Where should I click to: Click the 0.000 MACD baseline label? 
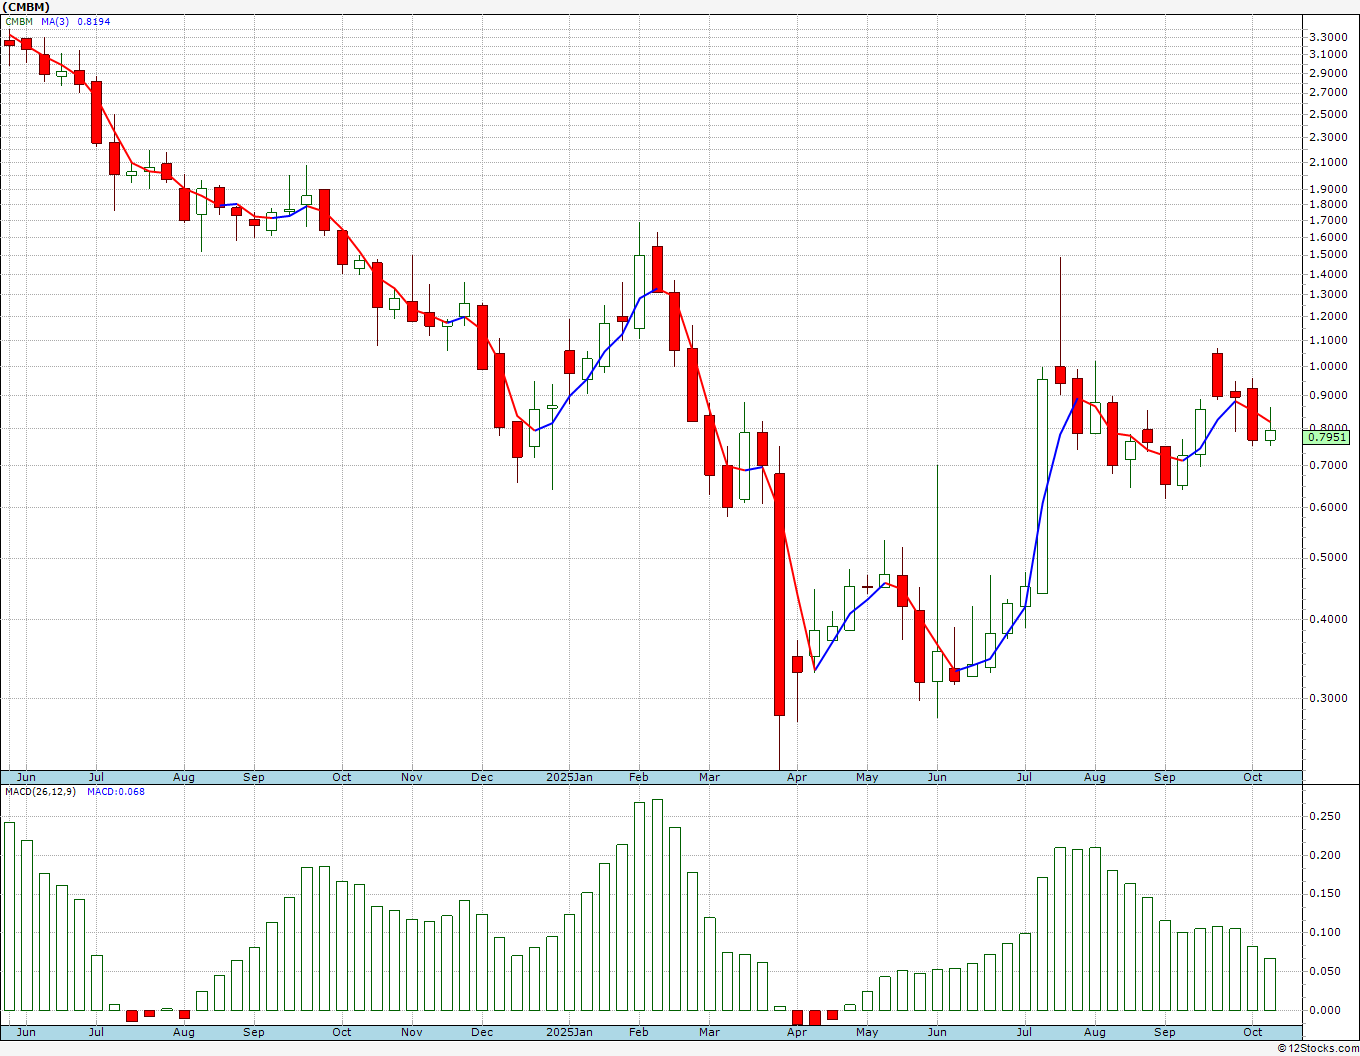(1326, 1010)
